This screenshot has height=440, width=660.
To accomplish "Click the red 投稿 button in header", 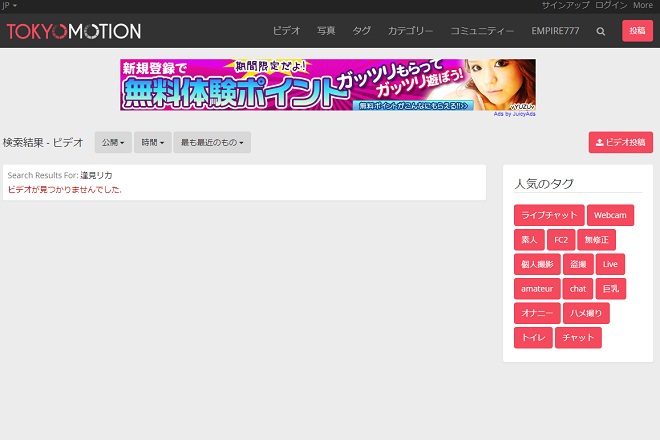I will 637,31.
